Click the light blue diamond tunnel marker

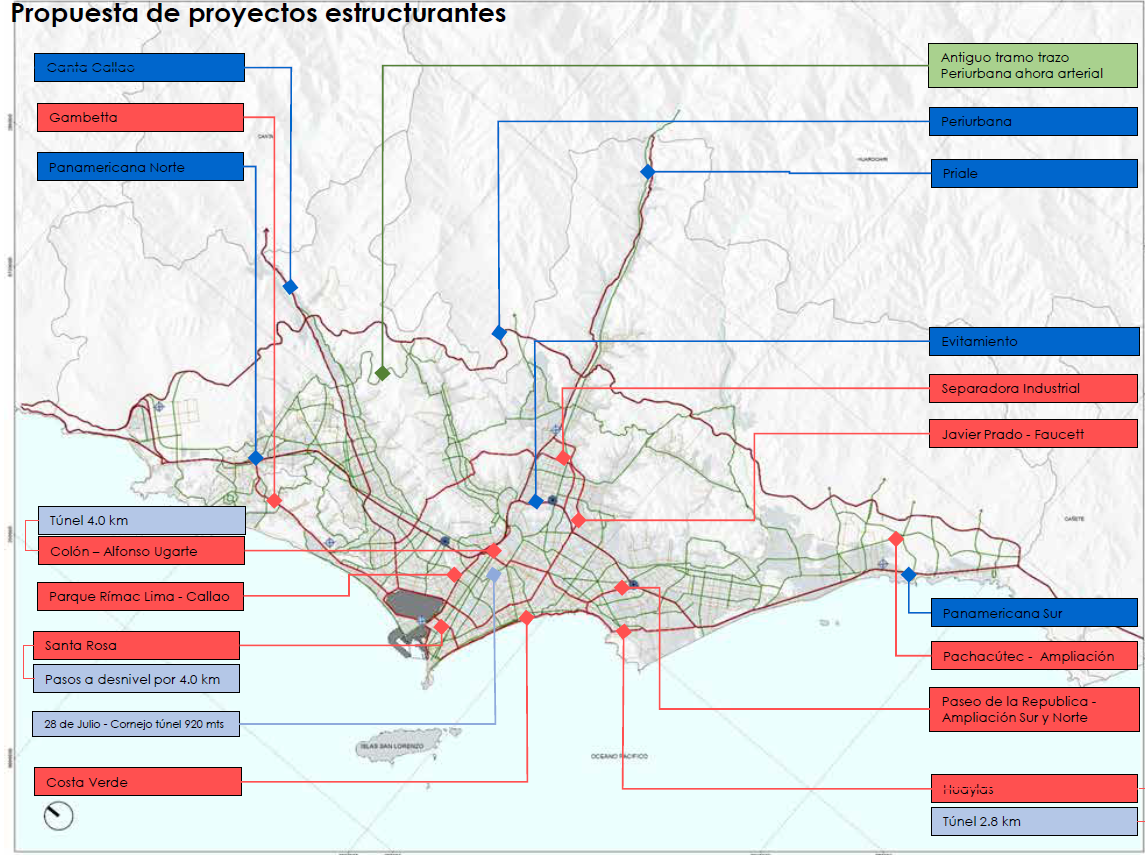point(494,575)
